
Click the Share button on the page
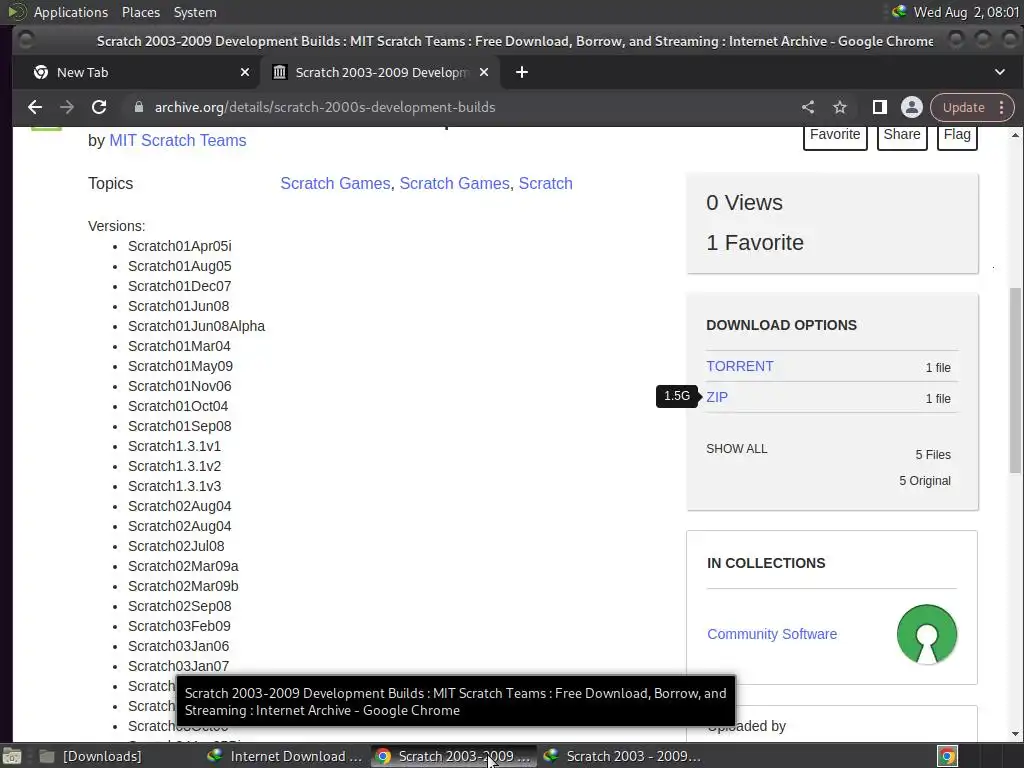(x=902, y=135)
